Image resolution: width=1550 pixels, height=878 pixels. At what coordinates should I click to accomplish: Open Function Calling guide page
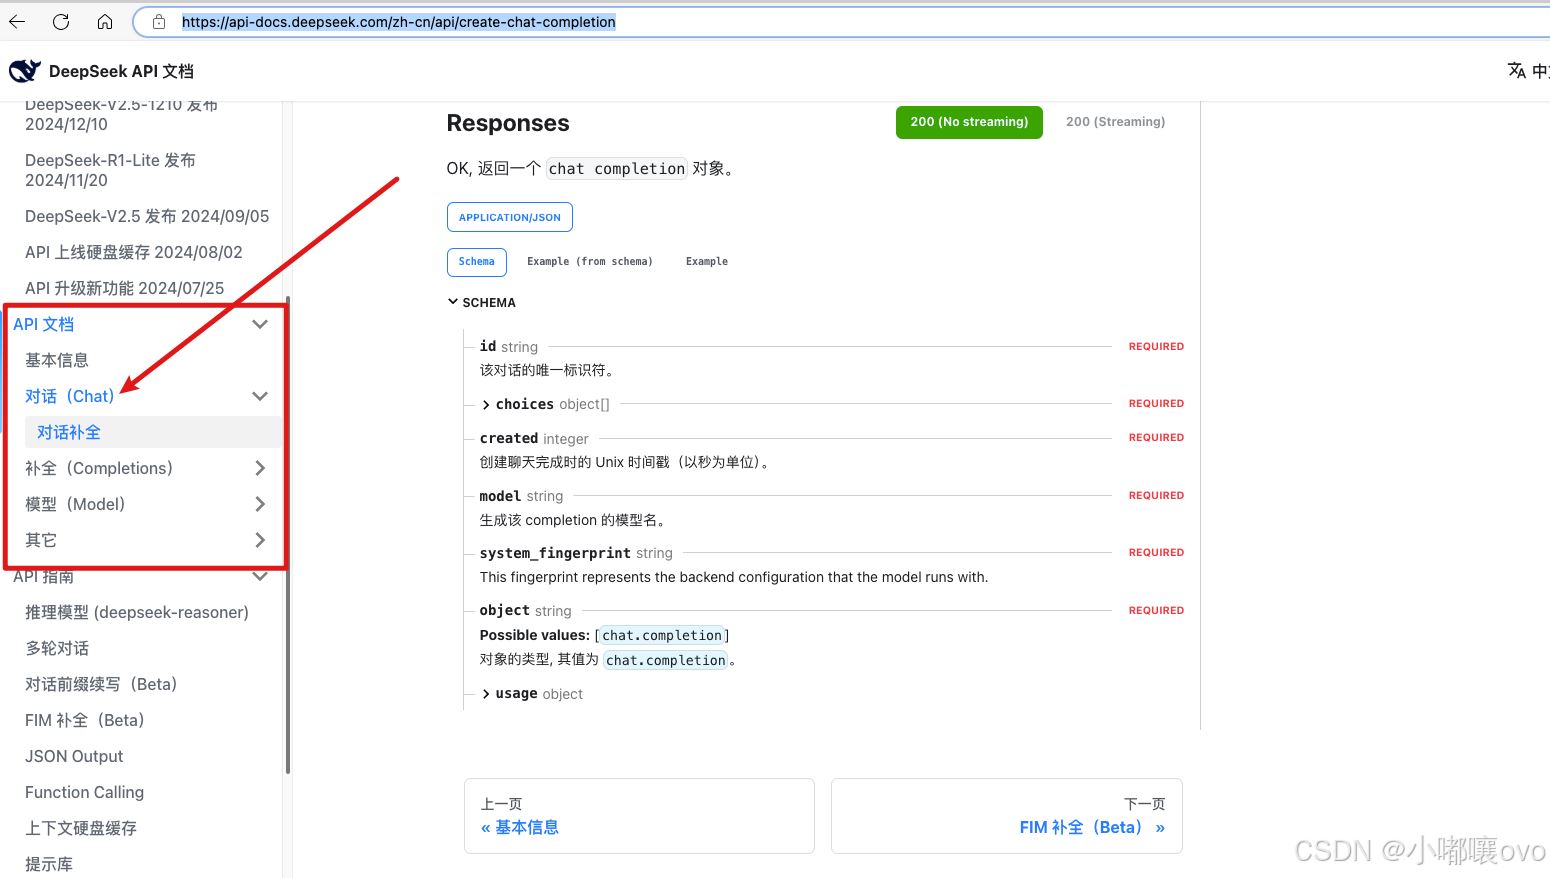pos(85,792)
